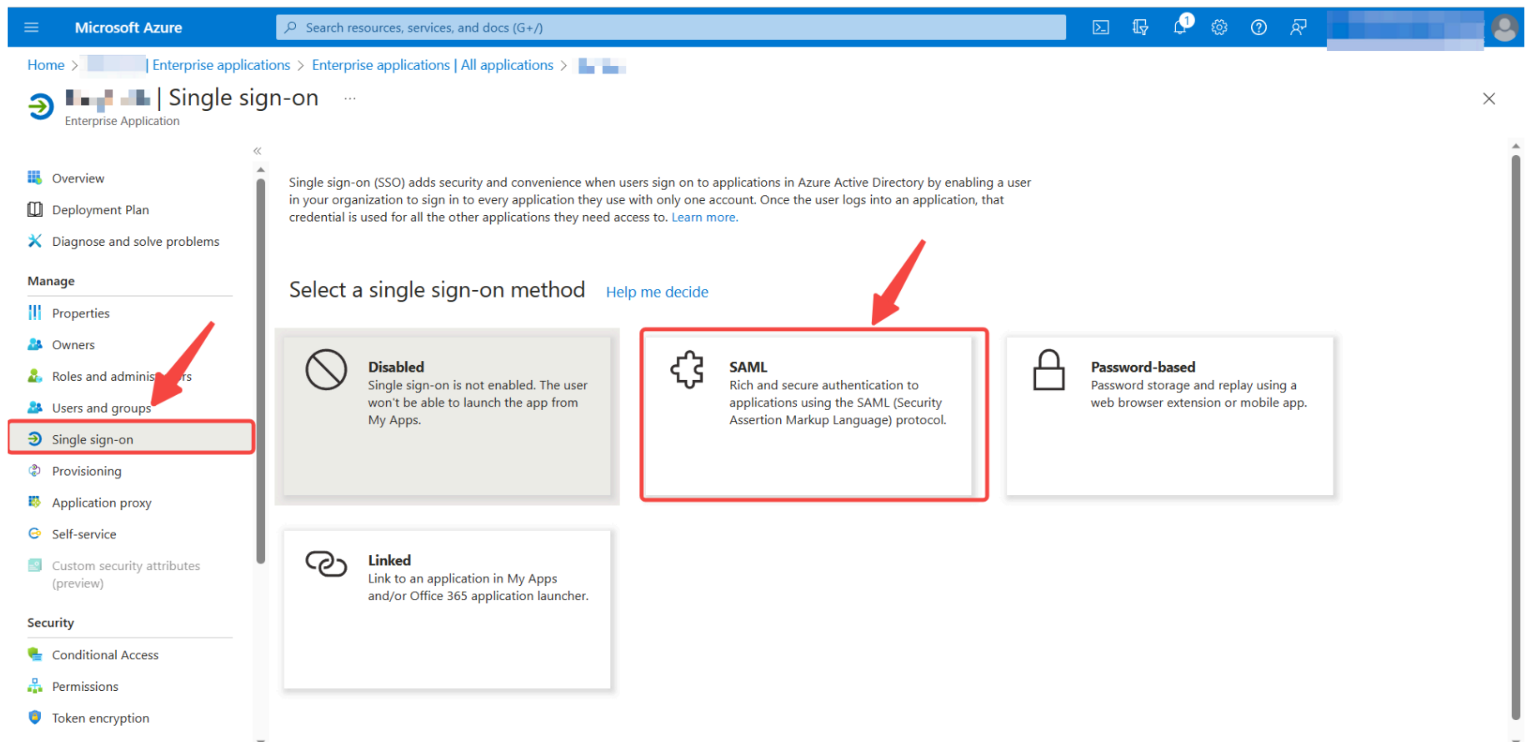Open Self-service in sidebar

point(84,534)
